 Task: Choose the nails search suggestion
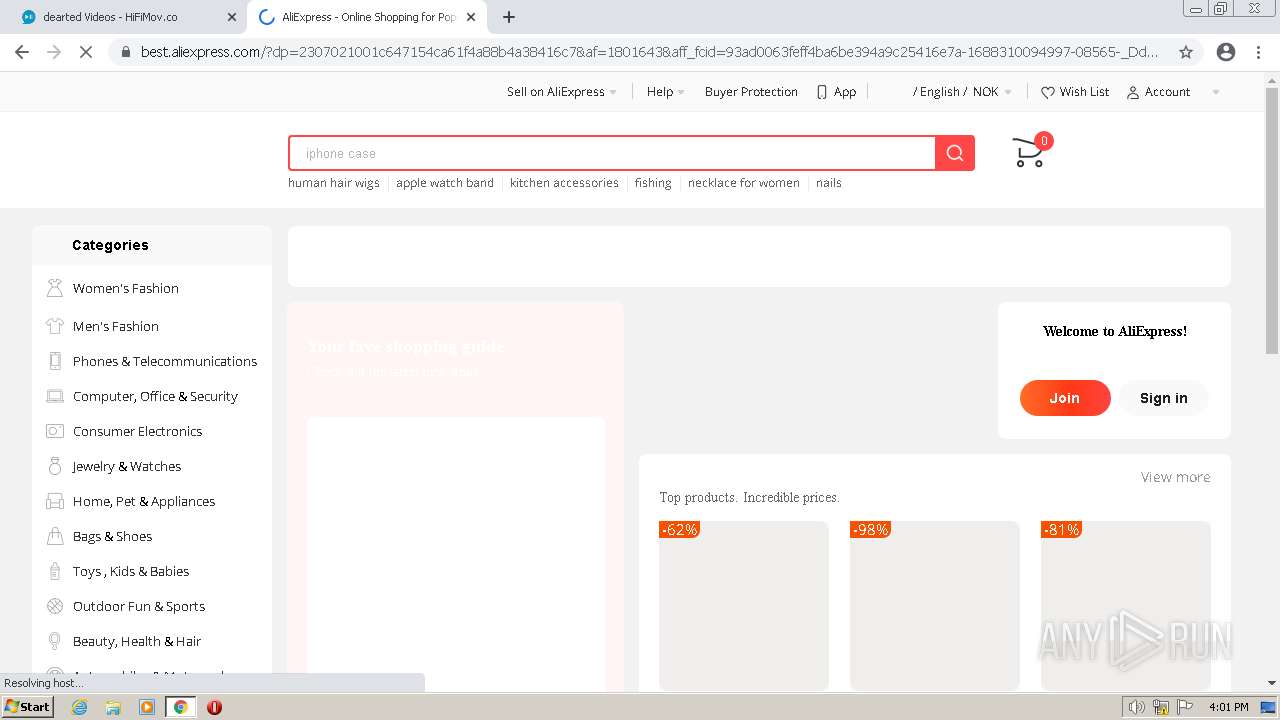click(829, 183)
